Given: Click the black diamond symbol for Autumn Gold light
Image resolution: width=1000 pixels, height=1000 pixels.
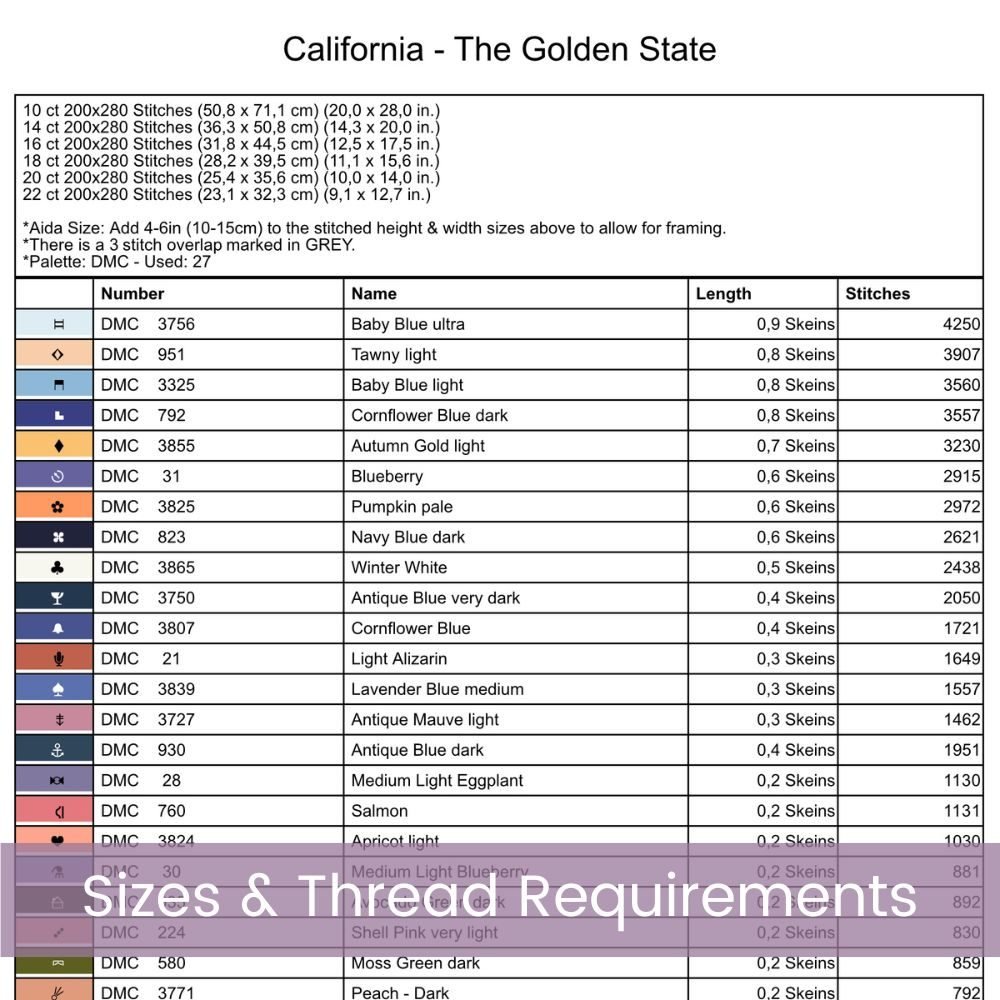Looking at the screenshot, I should (x=57, y=446).
